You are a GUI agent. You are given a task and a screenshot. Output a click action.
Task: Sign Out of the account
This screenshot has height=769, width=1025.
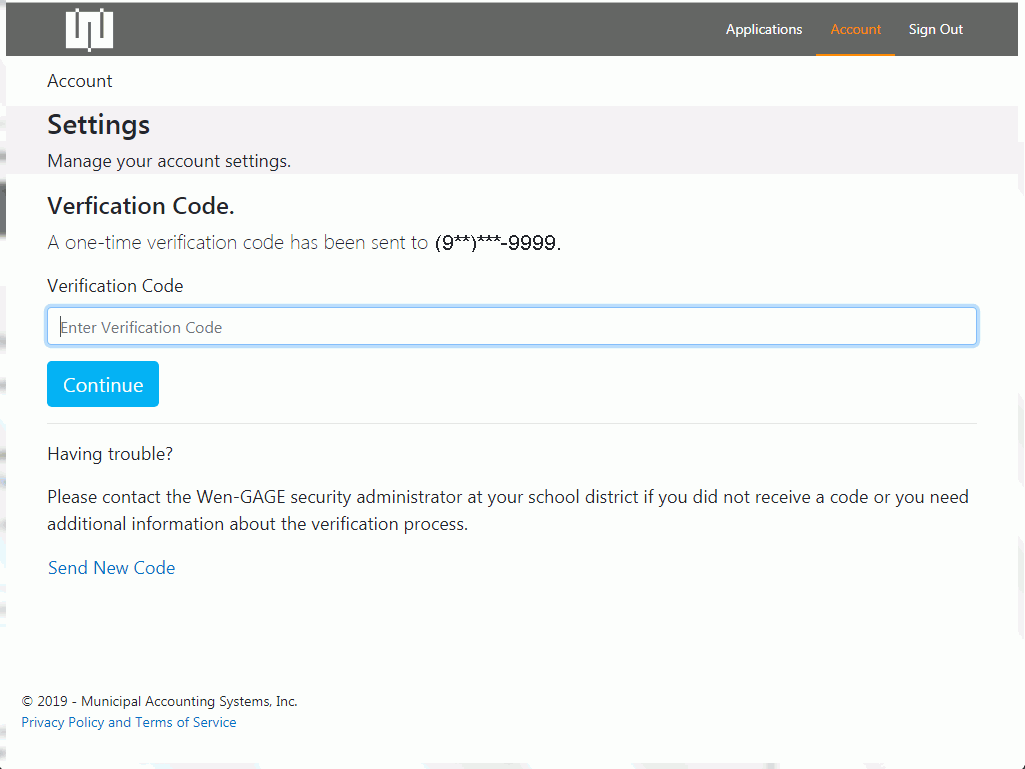click(935, 29)
